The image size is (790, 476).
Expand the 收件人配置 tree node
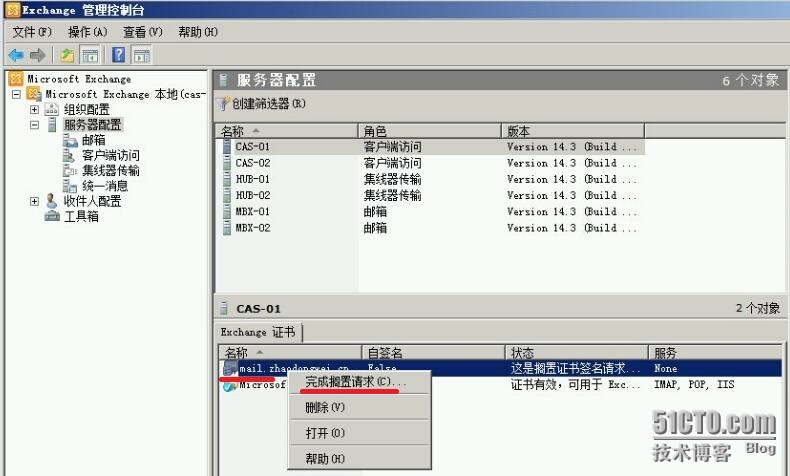pyautogui.click(x=34, y=201)
